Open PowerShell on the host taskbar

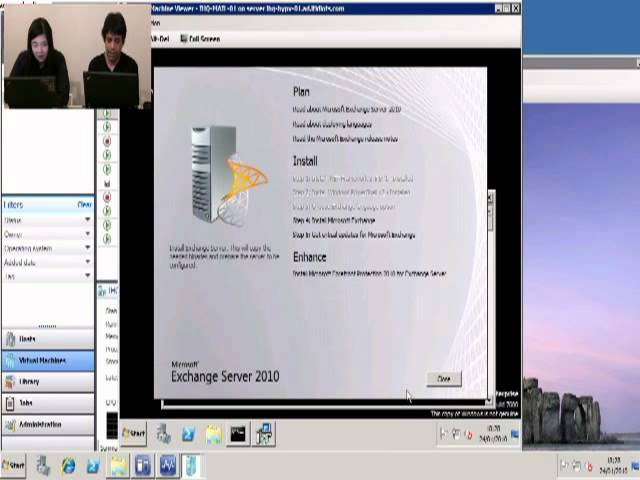[x=93, y=466]
